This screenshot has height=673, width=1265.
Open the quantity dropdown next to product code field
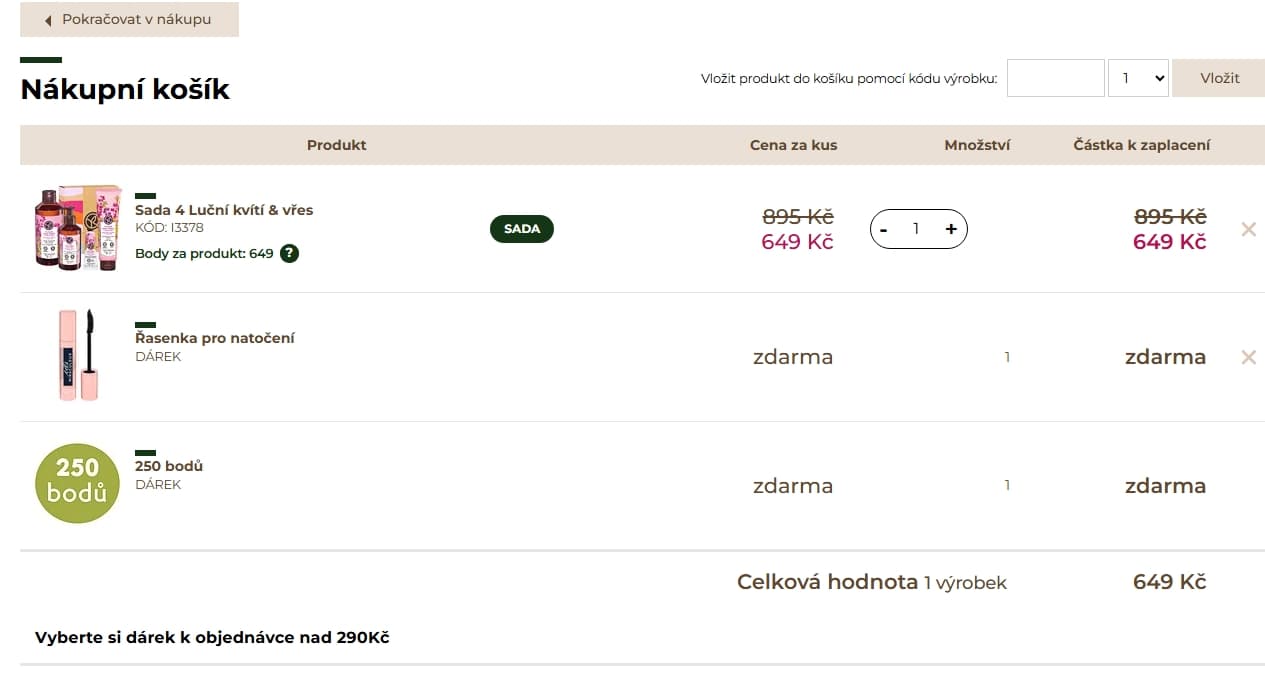tap(1138, 78)
